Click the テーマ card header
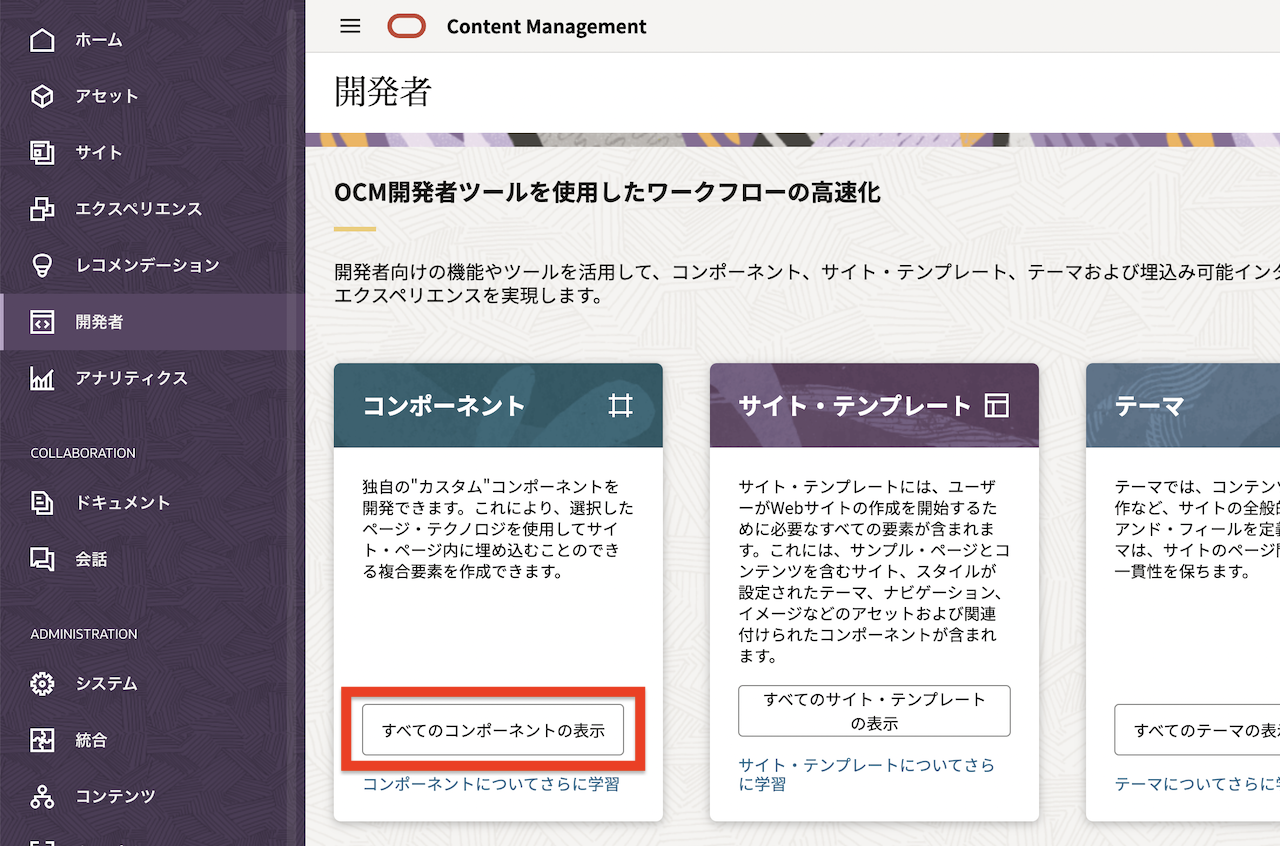Image resolution: width=1280 pixels, height=846 pixels. (1183, 405)
